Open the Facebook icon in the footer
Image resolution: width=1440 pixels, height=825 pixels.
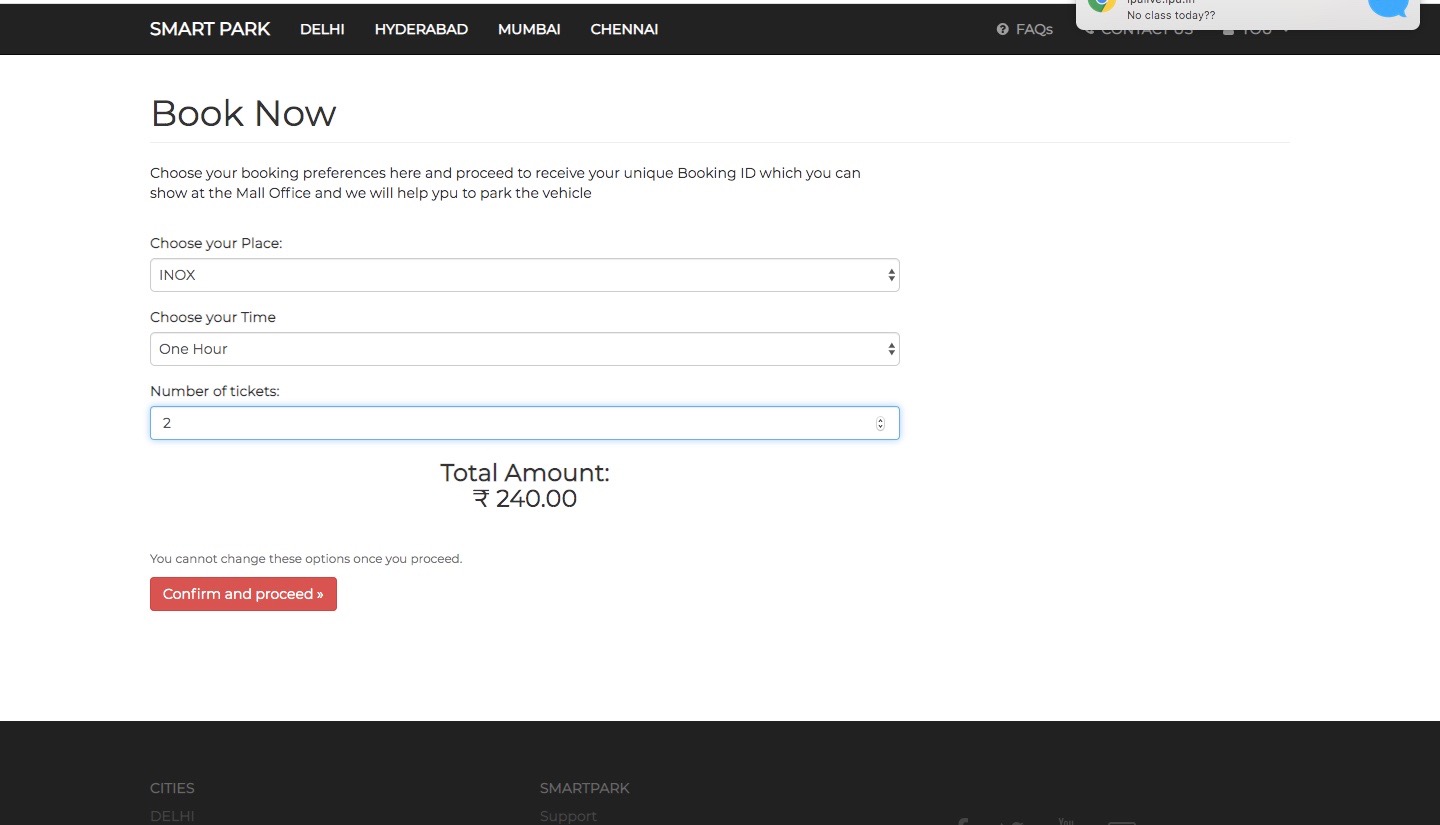coord(962,822)
